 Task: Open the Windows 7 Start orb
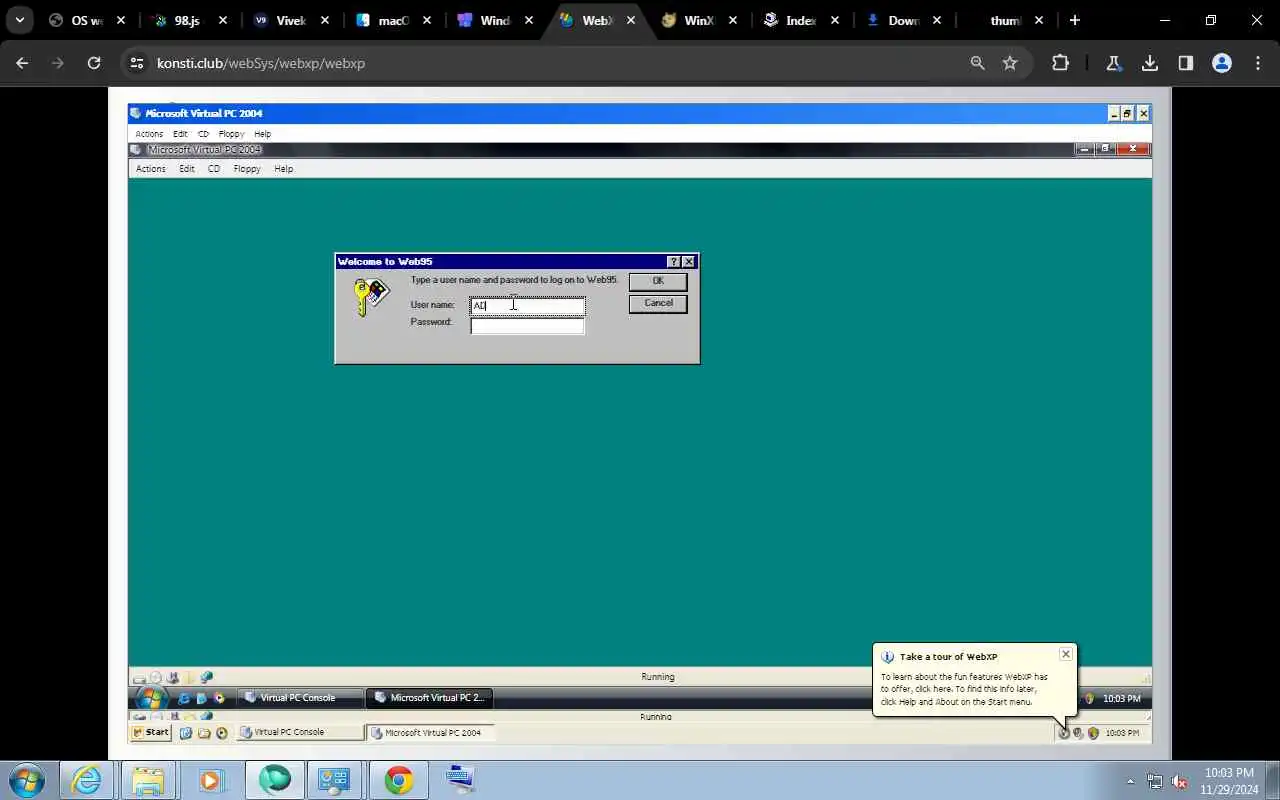[26, 780]
